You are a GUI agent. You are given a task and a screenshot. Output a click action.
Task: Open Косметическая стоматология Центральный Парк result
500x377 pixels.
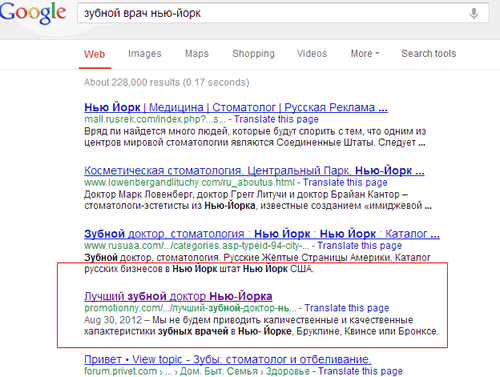click(x=254, y=170)
